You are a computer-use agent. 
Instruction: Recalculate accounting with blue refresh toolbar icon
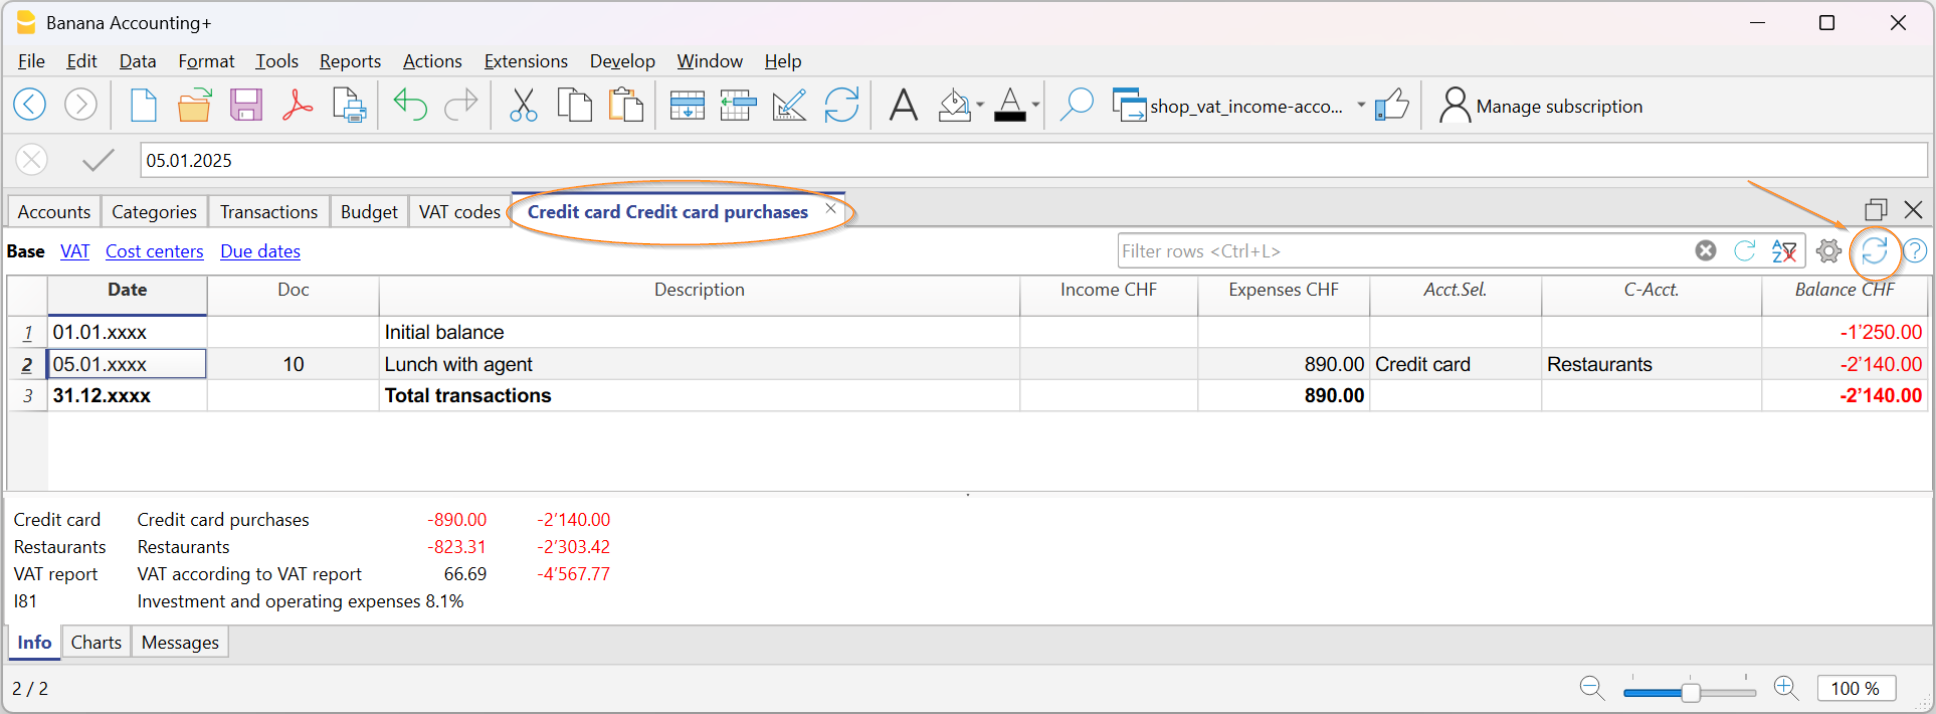[x=842, y=105]
